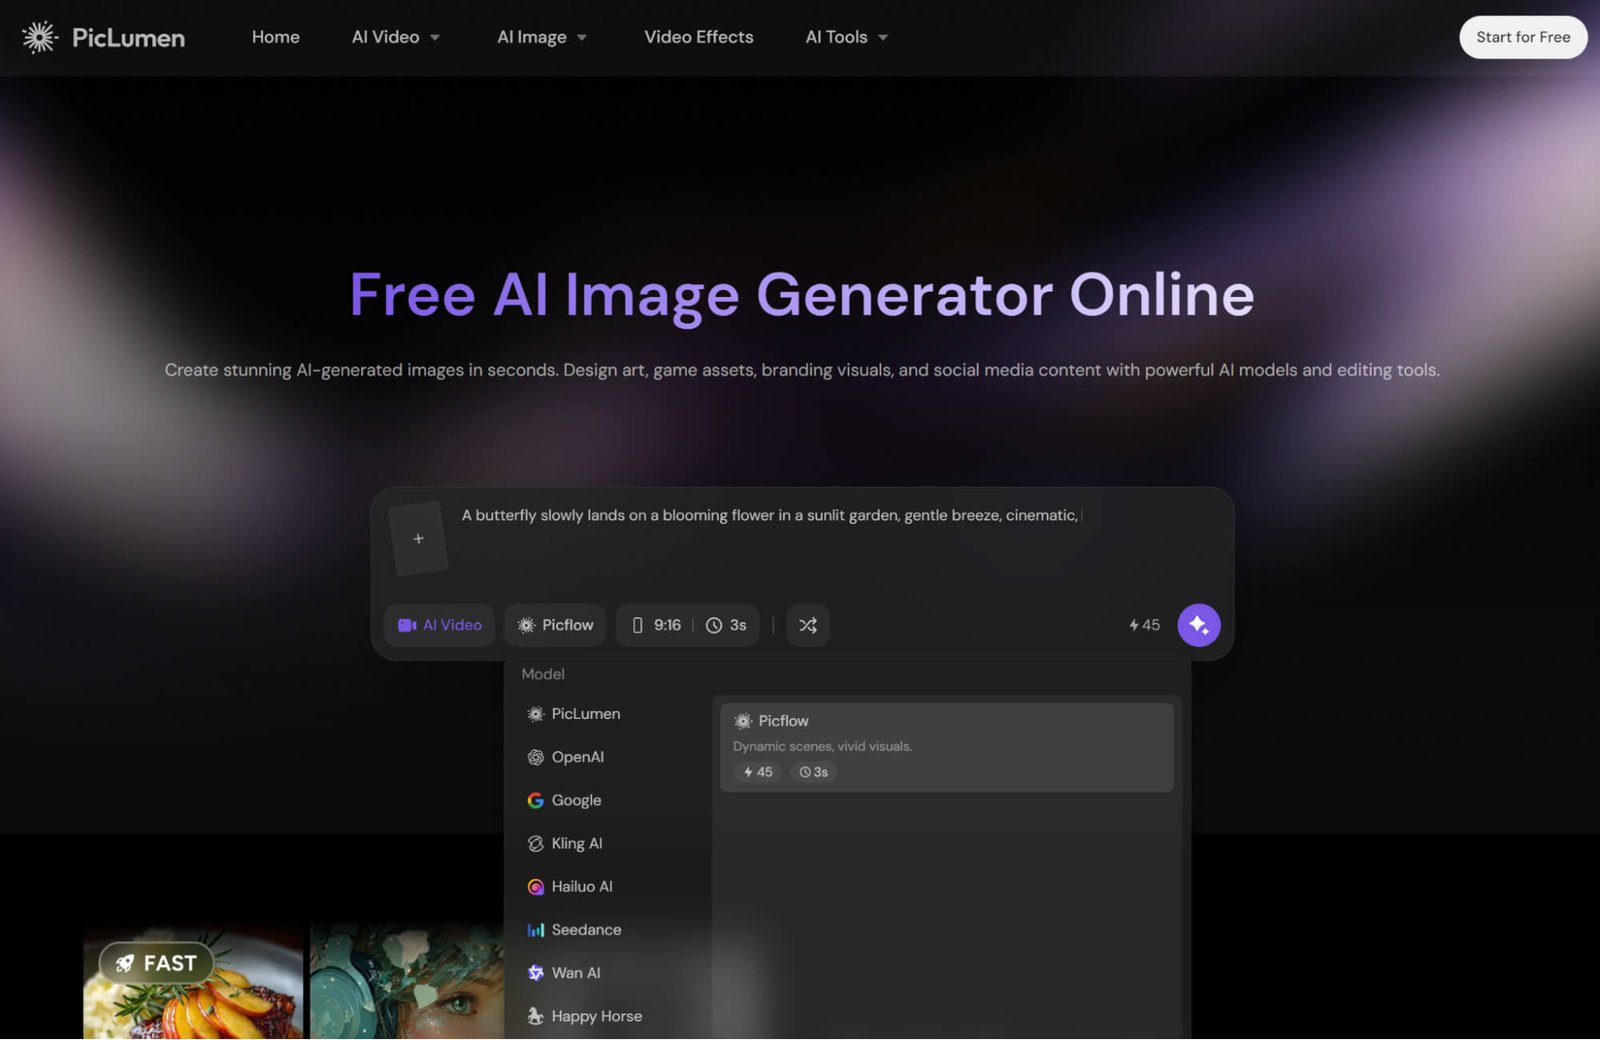Click the Start for Free button
This screenshot has width=1600, height=1040.
[x=1523, y=37]
